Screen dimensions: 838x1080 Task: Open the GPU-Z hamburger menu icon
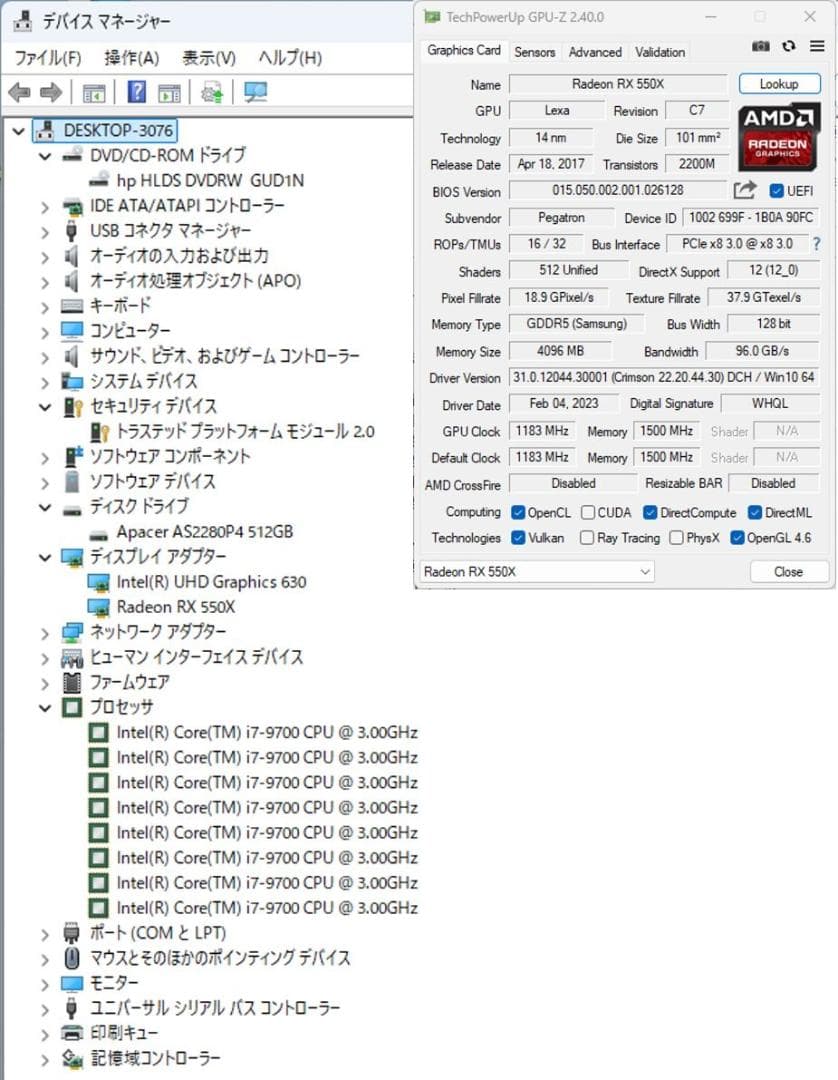[x=817, y=46]
